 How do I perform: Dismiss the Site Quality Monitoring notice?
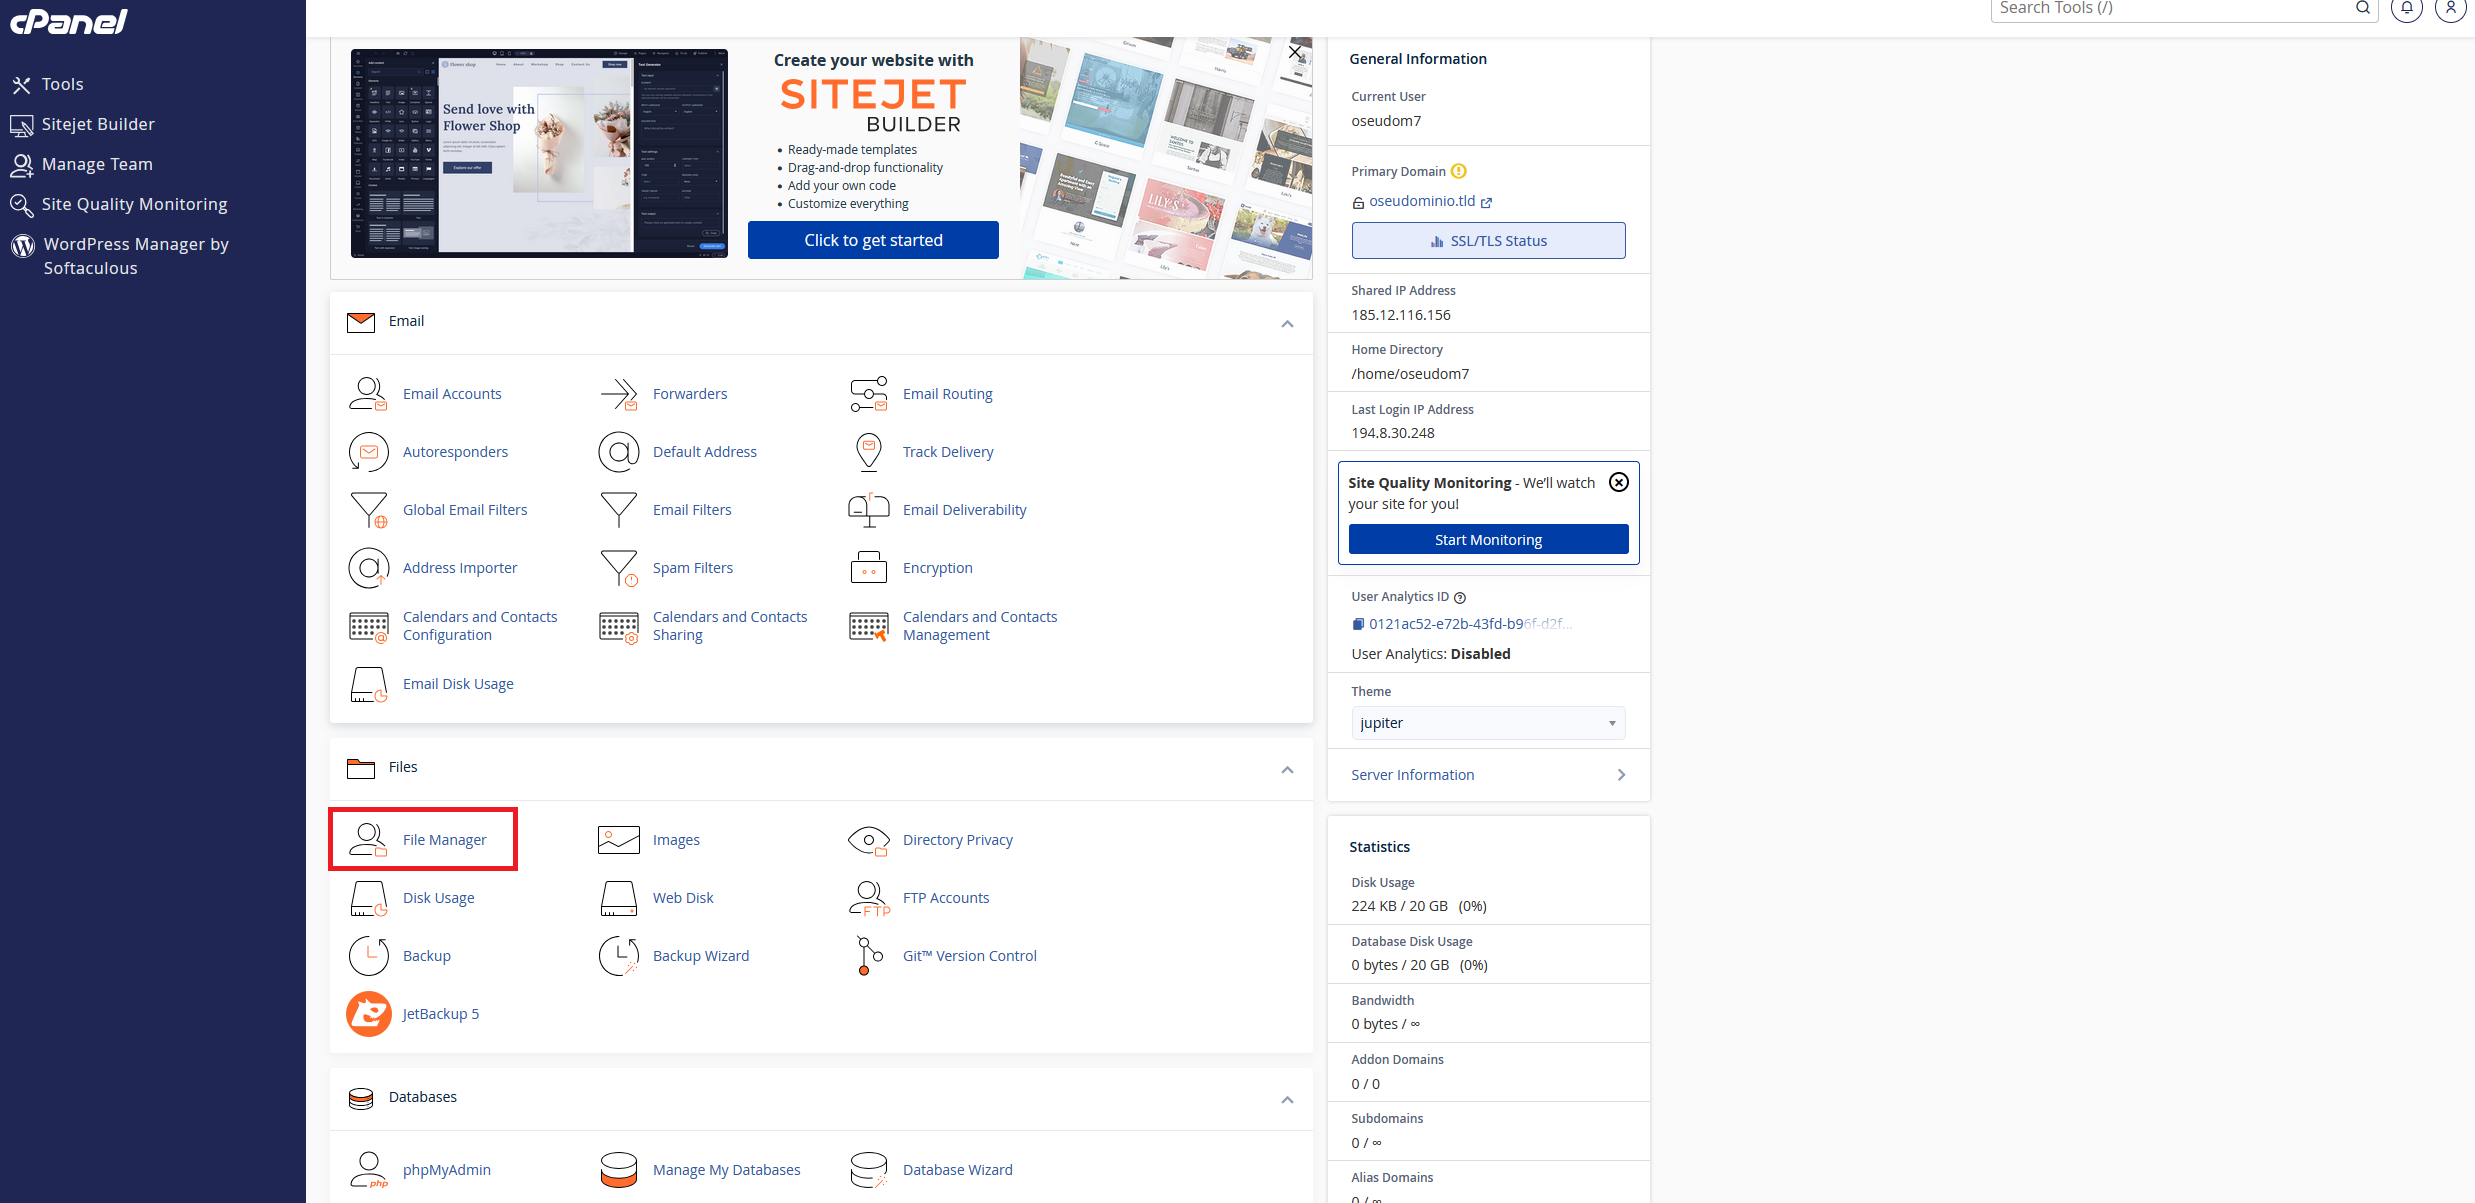[x=1618, y=482]
